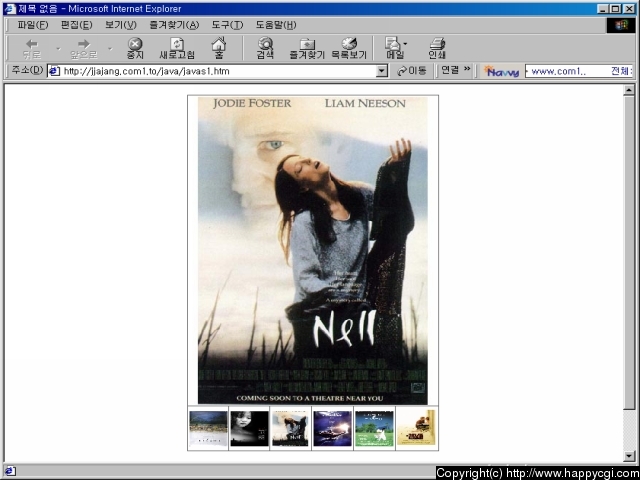Print the page with 인쇄 icon
The height and width of the screenshot is (480, 640).
coord(437,49)
